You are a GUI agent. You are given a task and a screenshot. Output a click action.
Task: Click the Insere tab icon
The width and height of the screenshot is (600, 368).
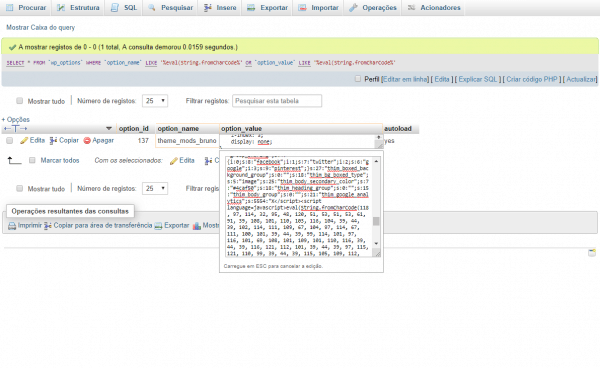(x=208, y=8)
